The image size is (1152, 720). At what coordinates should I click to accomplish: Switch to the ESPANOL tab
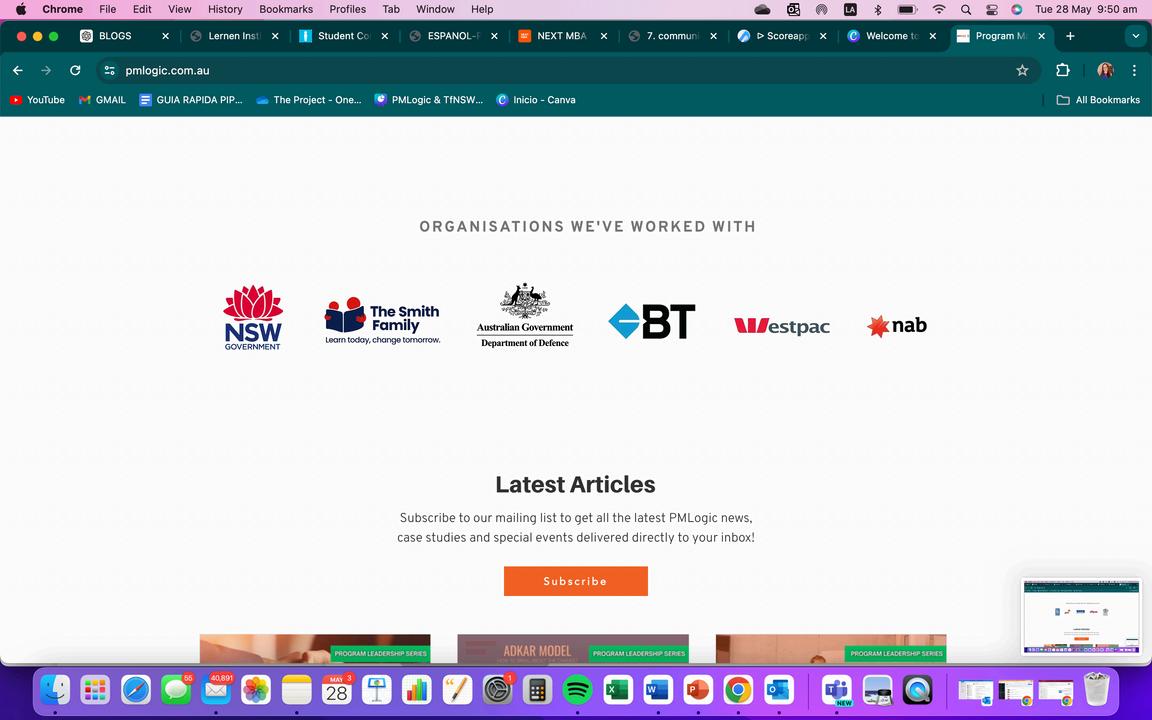tap(453, 36)
